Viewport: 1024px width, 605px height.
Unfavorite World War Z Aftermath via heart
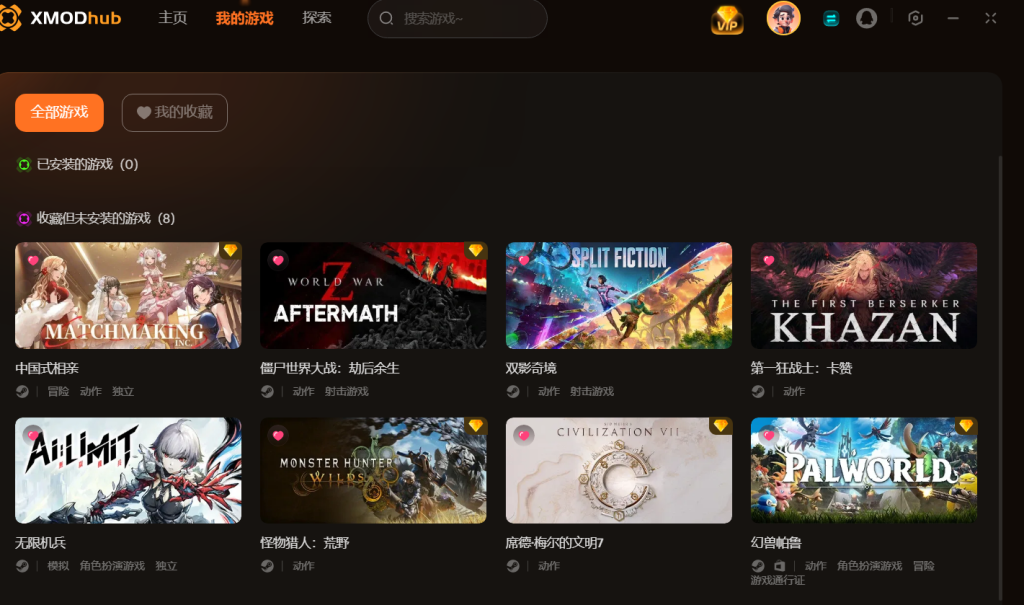pos(278,260)
